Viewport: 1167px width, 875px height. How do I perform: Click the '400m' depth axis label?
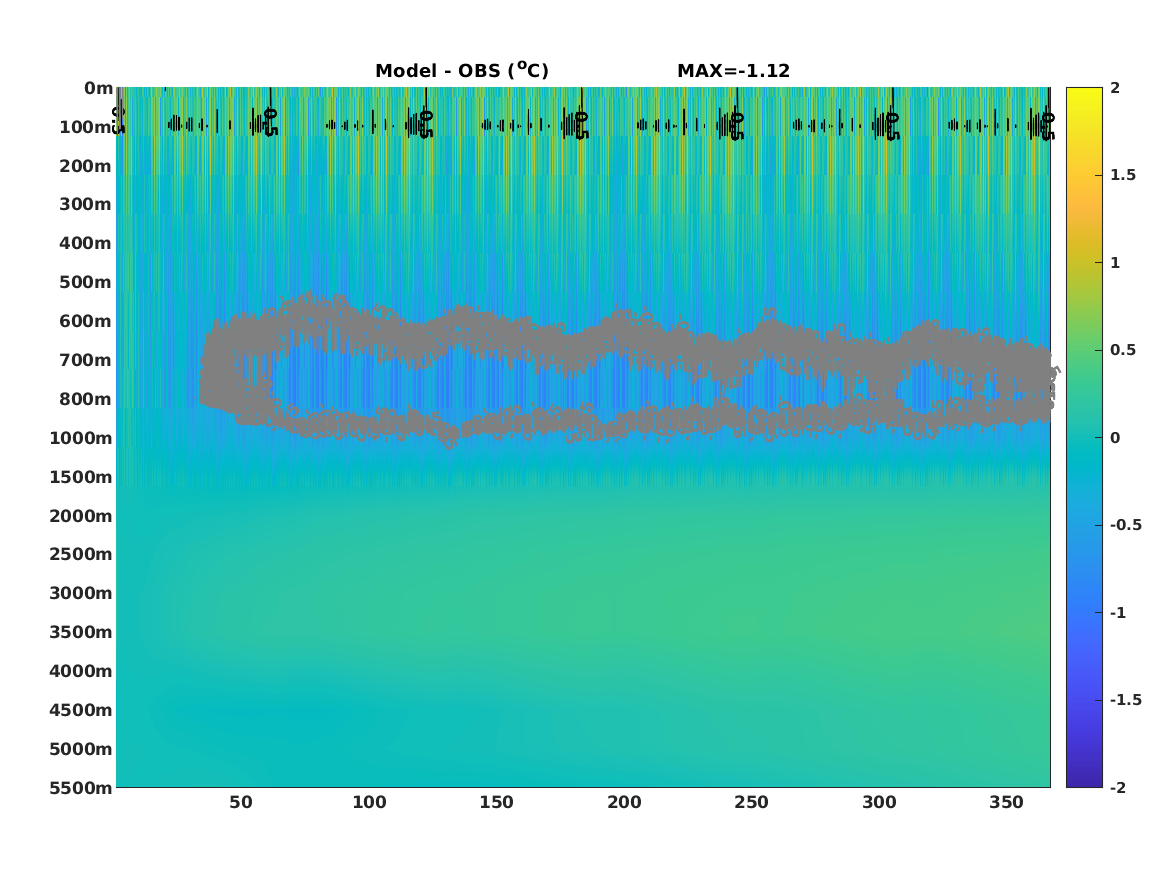coord(86,243)
